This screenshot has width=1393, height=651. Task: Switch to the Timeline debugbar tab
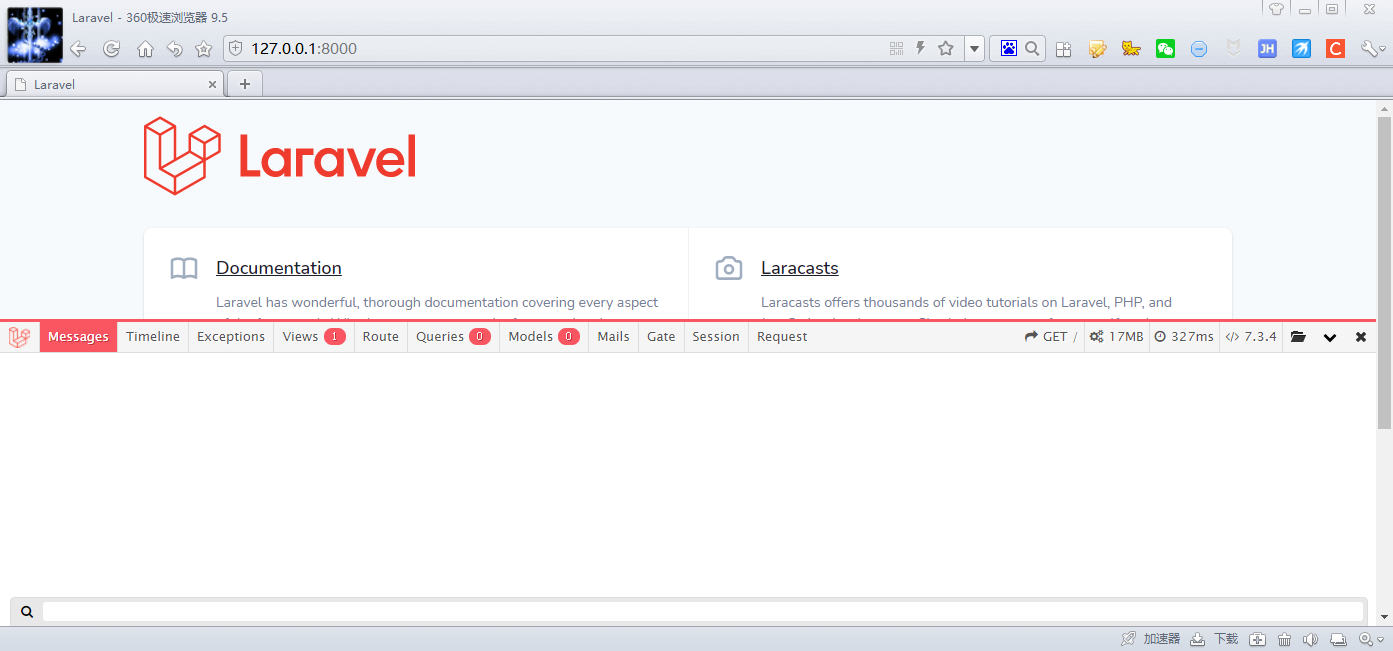(153, 337)
